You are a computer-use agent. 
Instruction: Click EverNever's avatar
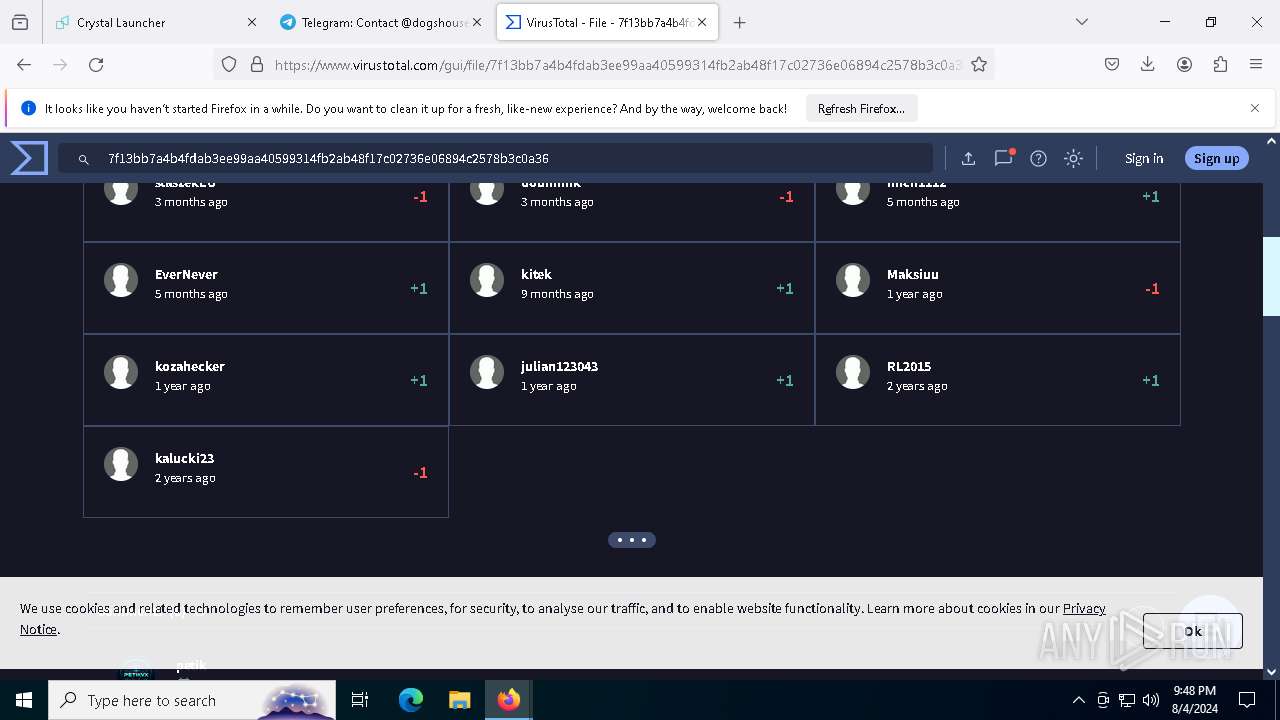[x=121, y=280]
